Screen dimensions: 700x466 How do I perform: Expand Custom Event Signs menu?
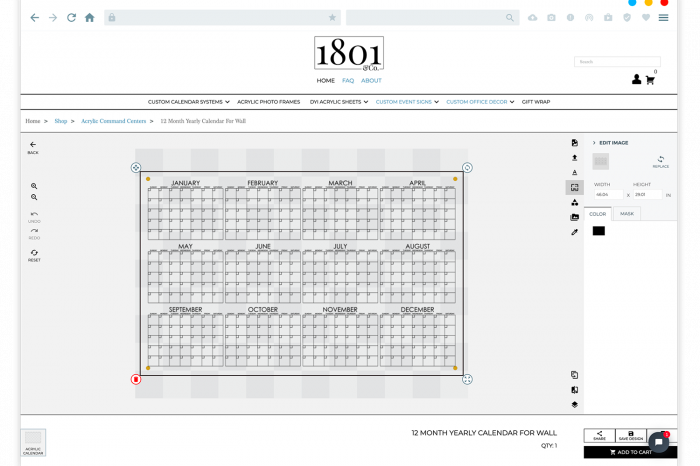407,102
